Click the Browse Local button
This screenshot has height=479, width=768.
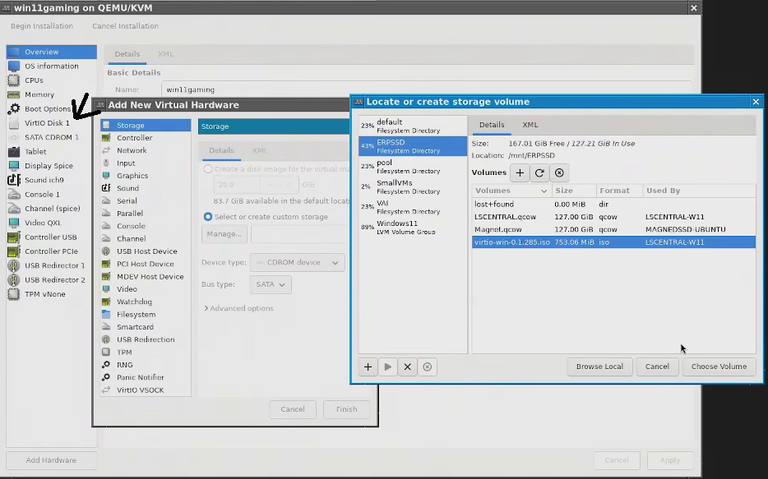(600, 367)
